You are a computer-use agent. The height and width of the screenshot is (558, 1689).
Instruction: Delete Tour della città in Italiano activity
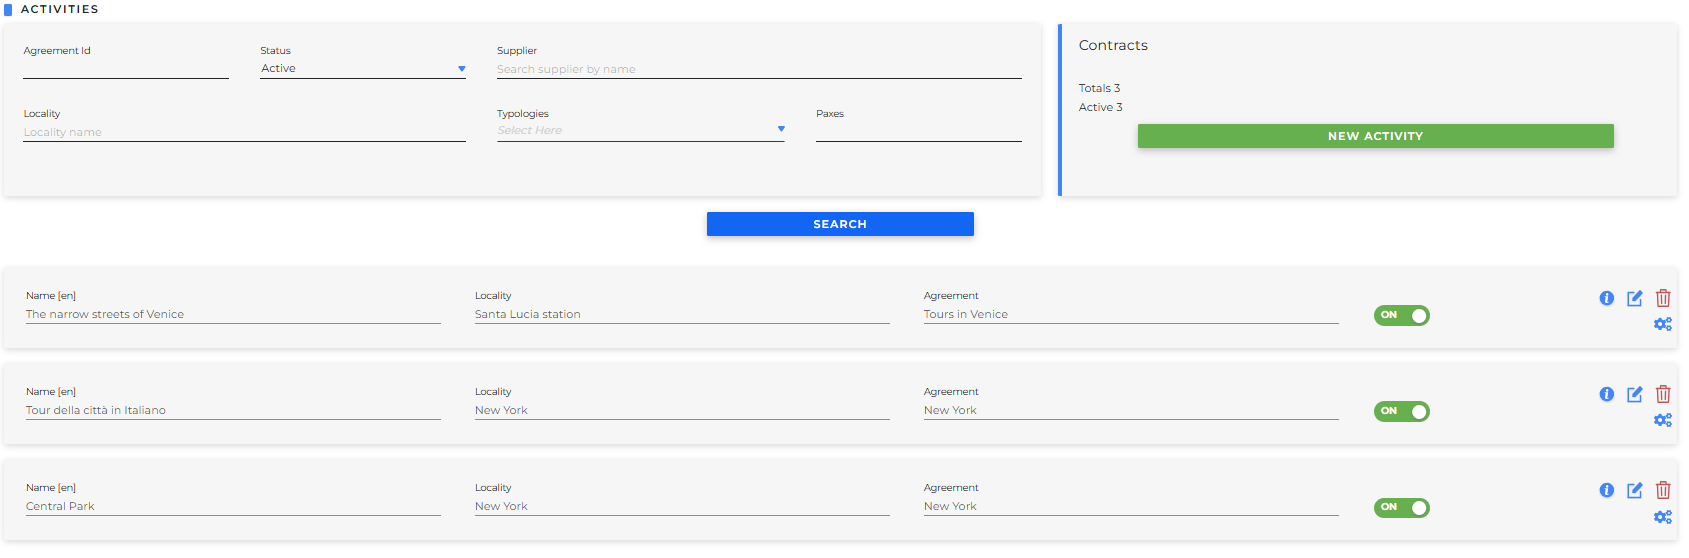(1663, 394)
